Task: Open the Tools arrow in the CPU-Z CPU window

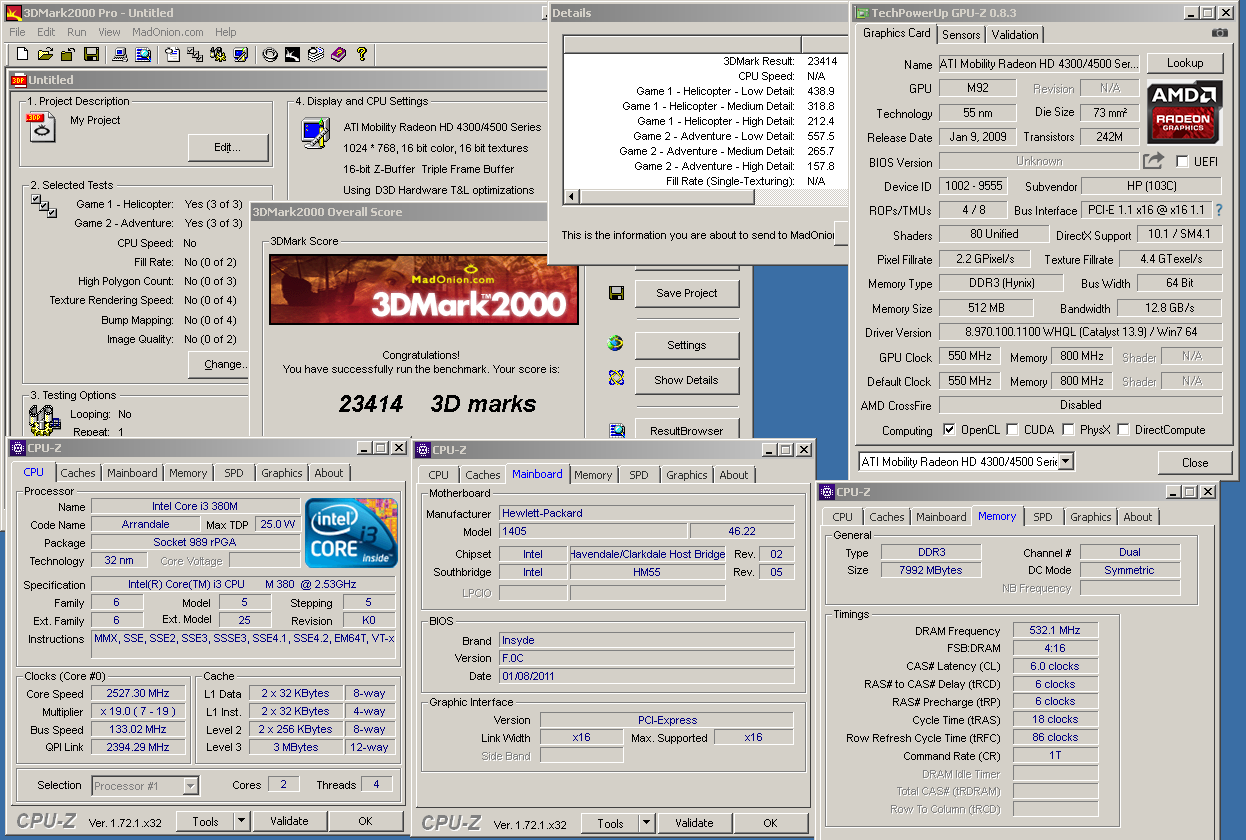Action: pos(240,821)
